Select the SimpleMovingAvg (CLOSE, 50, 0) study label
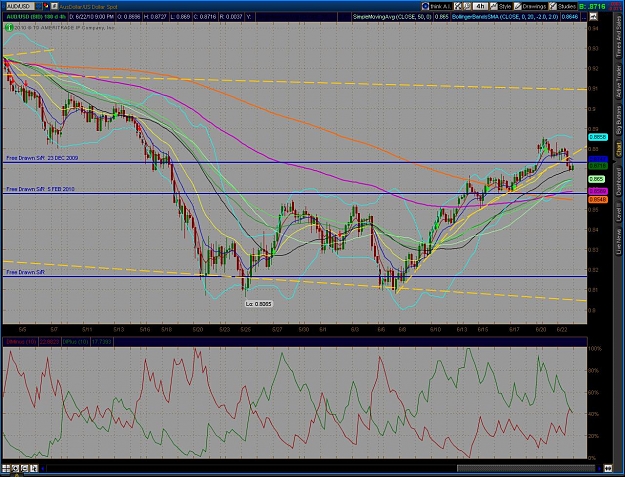625x477 pixels. pyautogui.click(x=393, y=17)
